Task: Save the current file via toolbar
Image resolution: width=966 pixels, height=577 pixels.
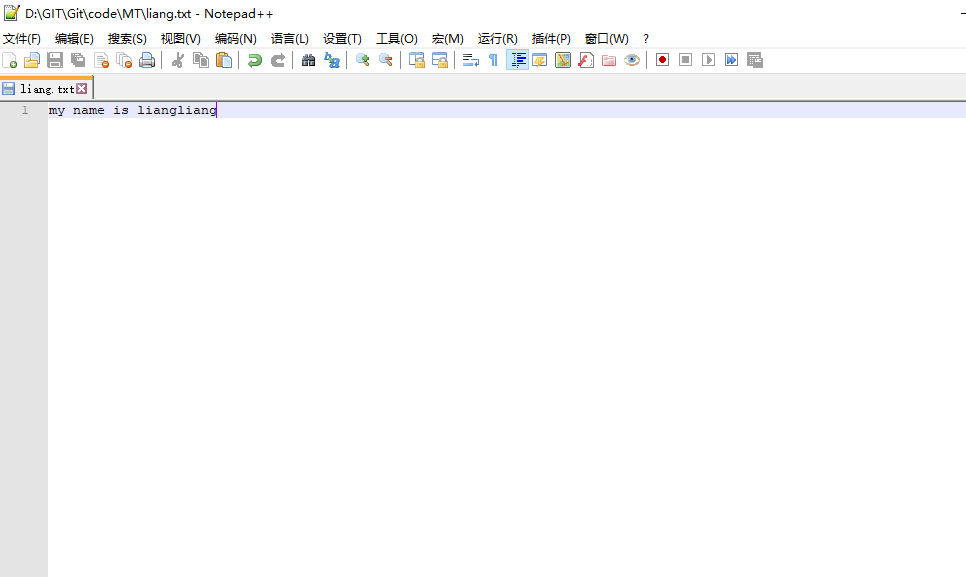Action: pyautogui.click(x=55, y=60)
